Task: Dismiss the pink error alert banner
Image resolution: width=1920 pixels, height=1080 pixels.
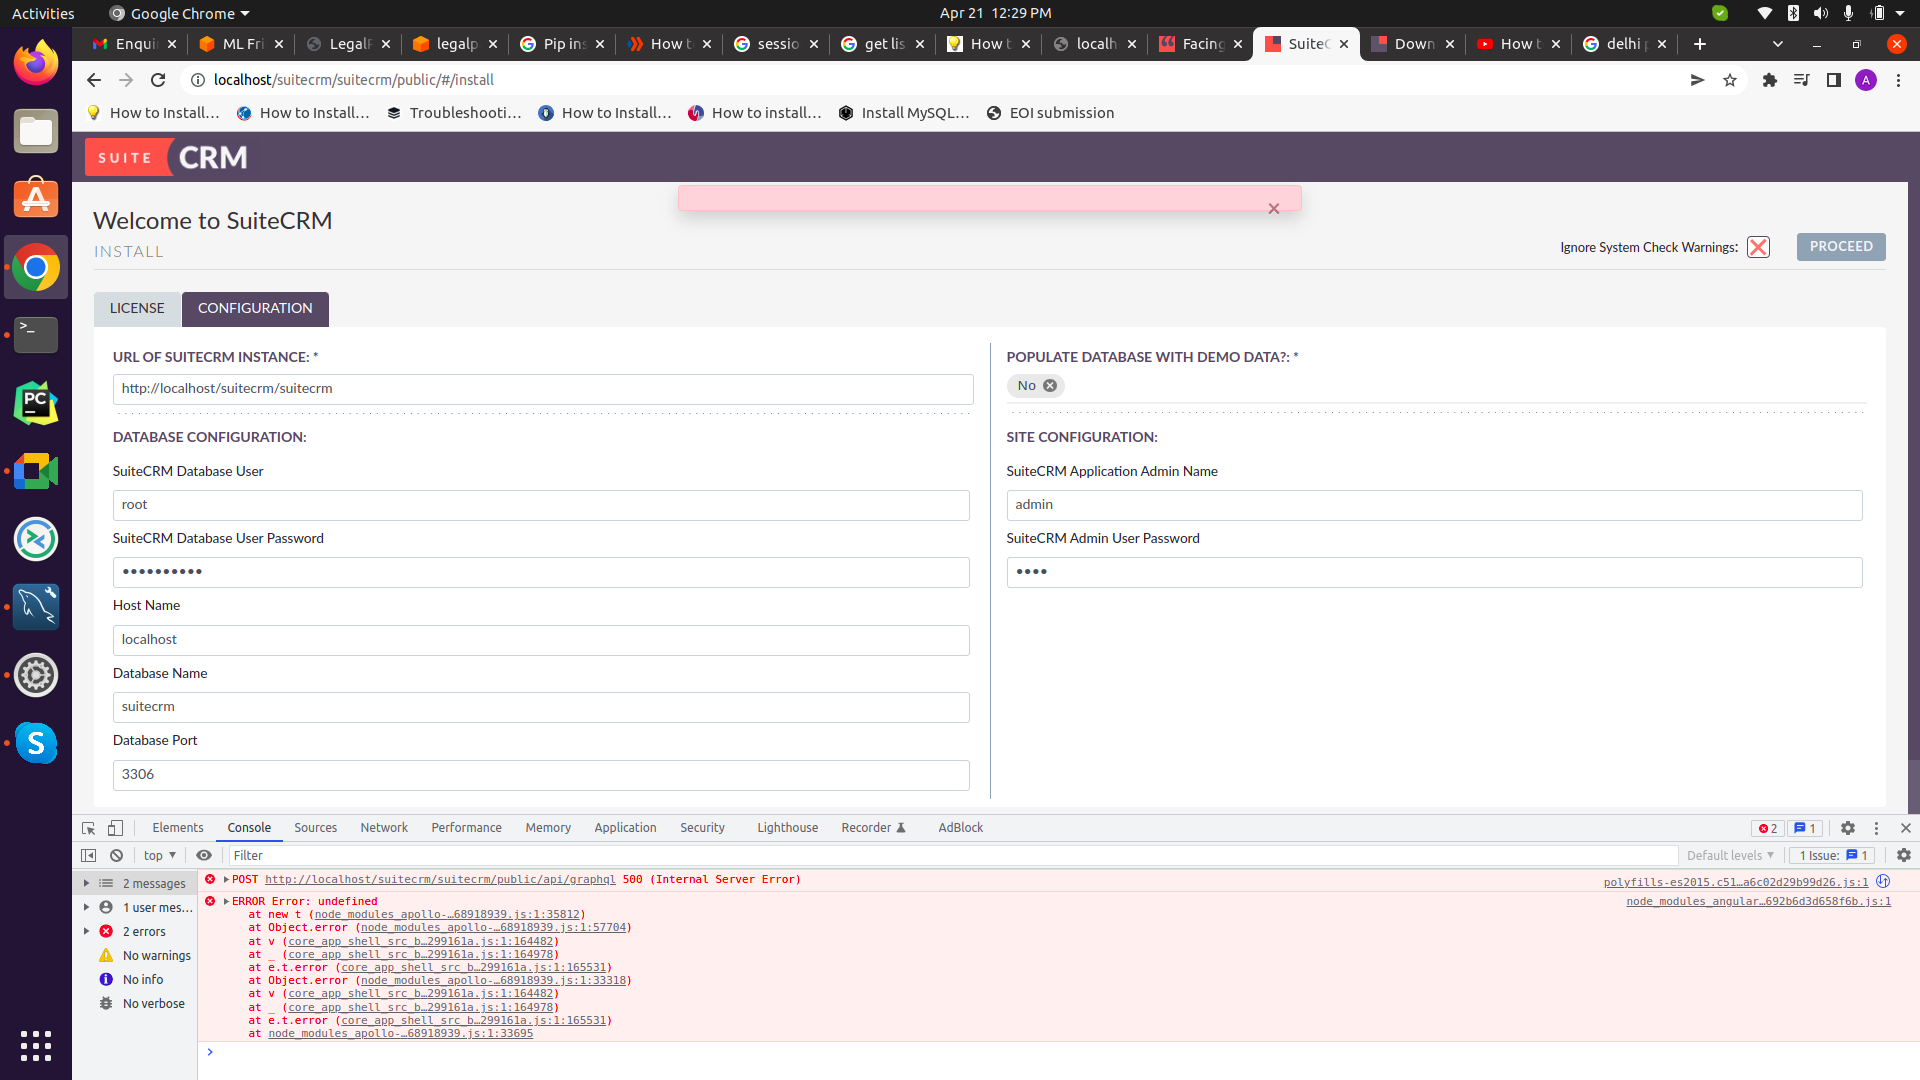Action: pos(1274,209)
